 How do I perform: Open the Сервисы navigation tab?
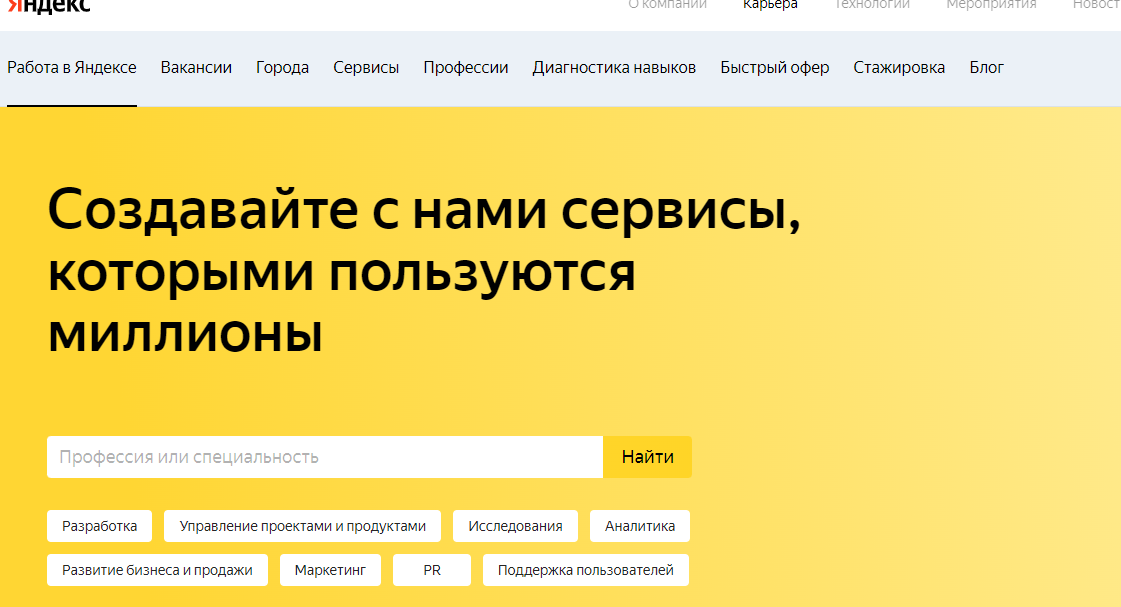[366, 68]
